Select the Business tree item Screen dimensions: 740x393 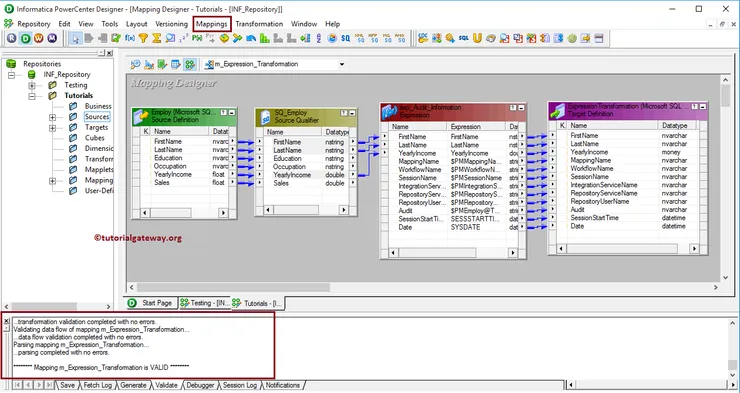(98, 106)
